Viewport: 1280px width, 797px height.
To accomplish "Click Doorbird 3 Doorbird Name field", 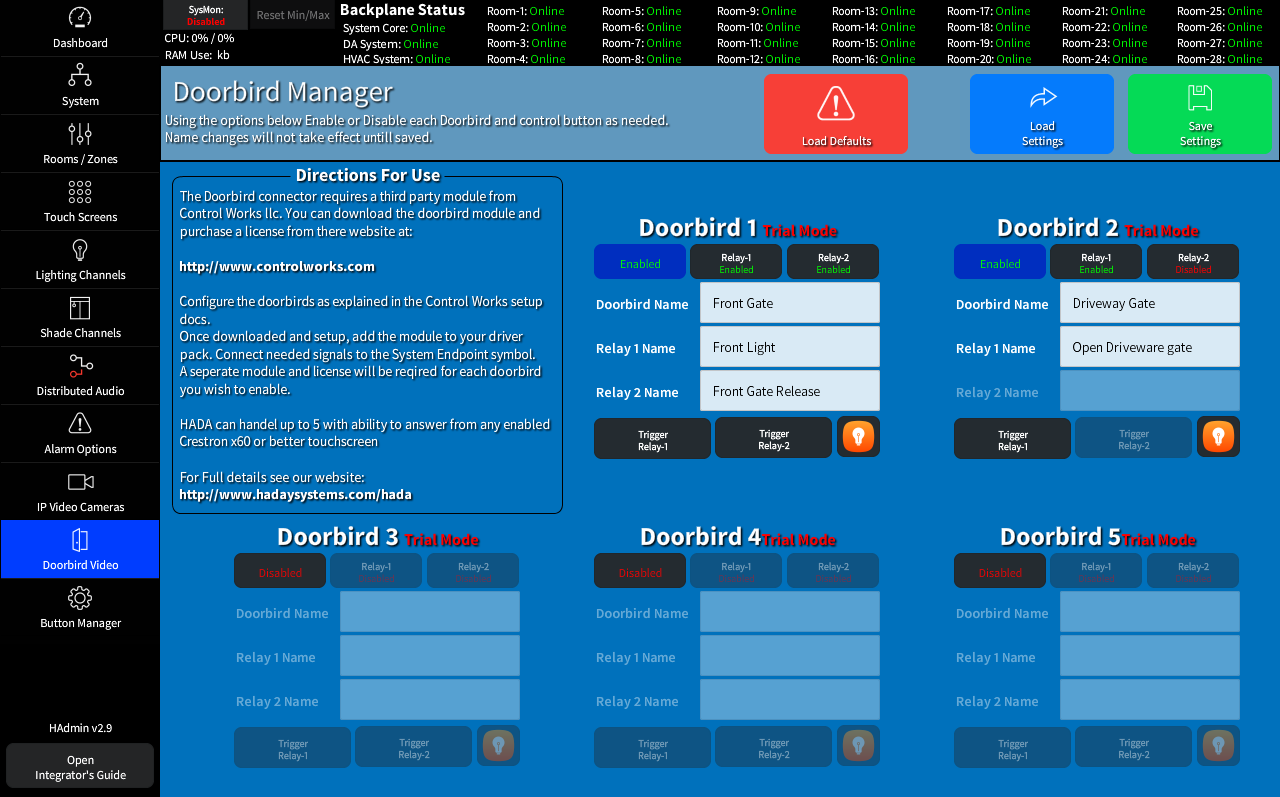I will coord(430,611).
